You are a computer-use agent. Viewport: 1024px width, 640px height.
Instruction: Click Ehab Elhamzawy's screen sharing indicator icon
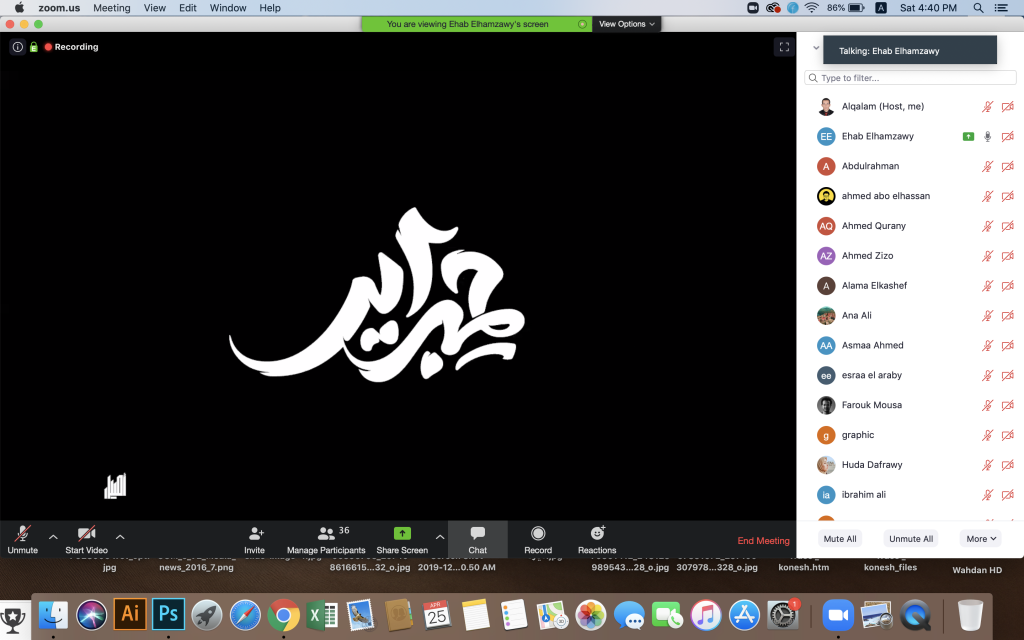point(968,136)
